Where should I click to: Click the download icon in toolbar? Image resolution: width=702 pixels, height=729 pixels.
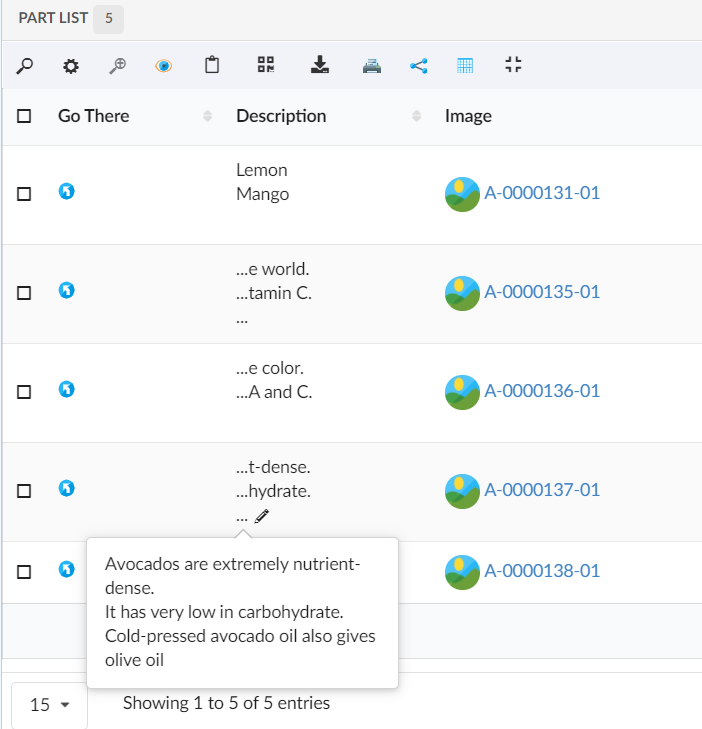coord(319,66)
